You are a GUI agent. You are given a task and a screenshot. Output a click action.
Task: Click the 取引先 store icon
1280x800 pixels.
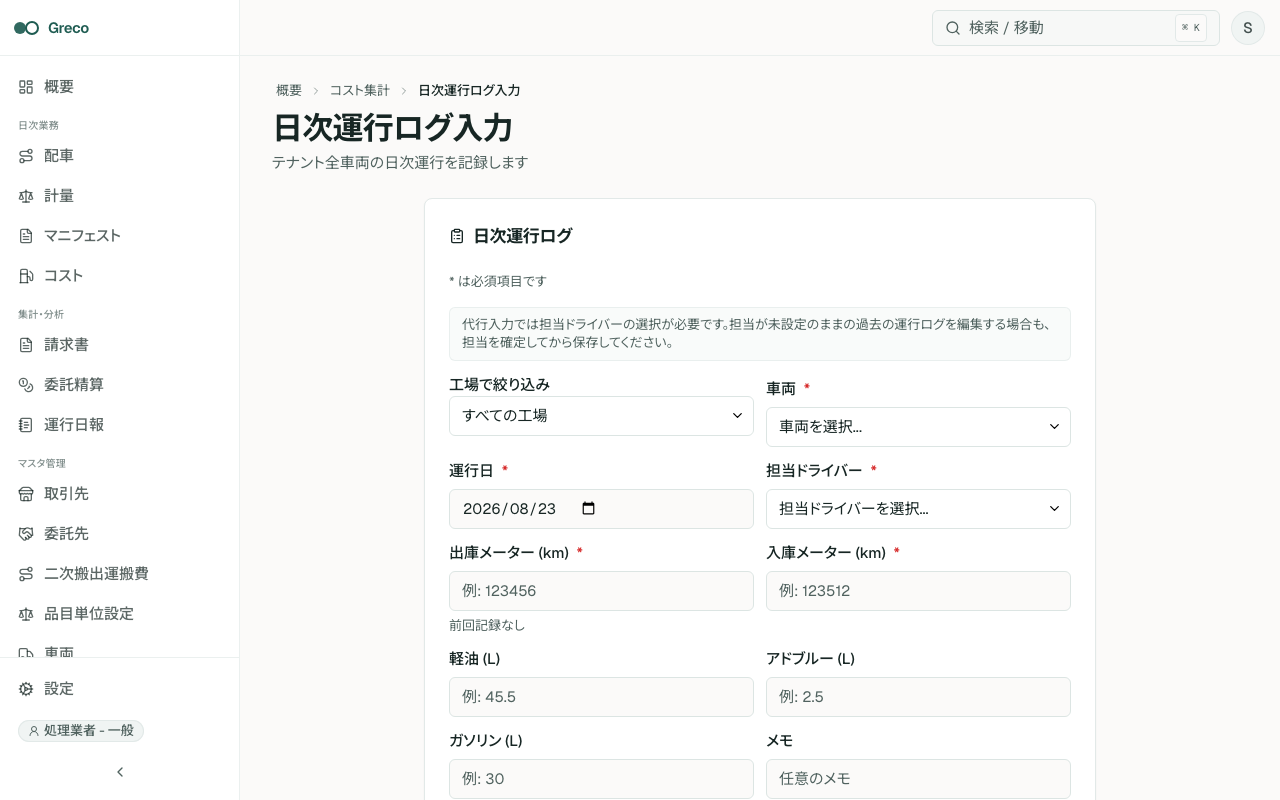pyautogui.click(x=26, y=494)
